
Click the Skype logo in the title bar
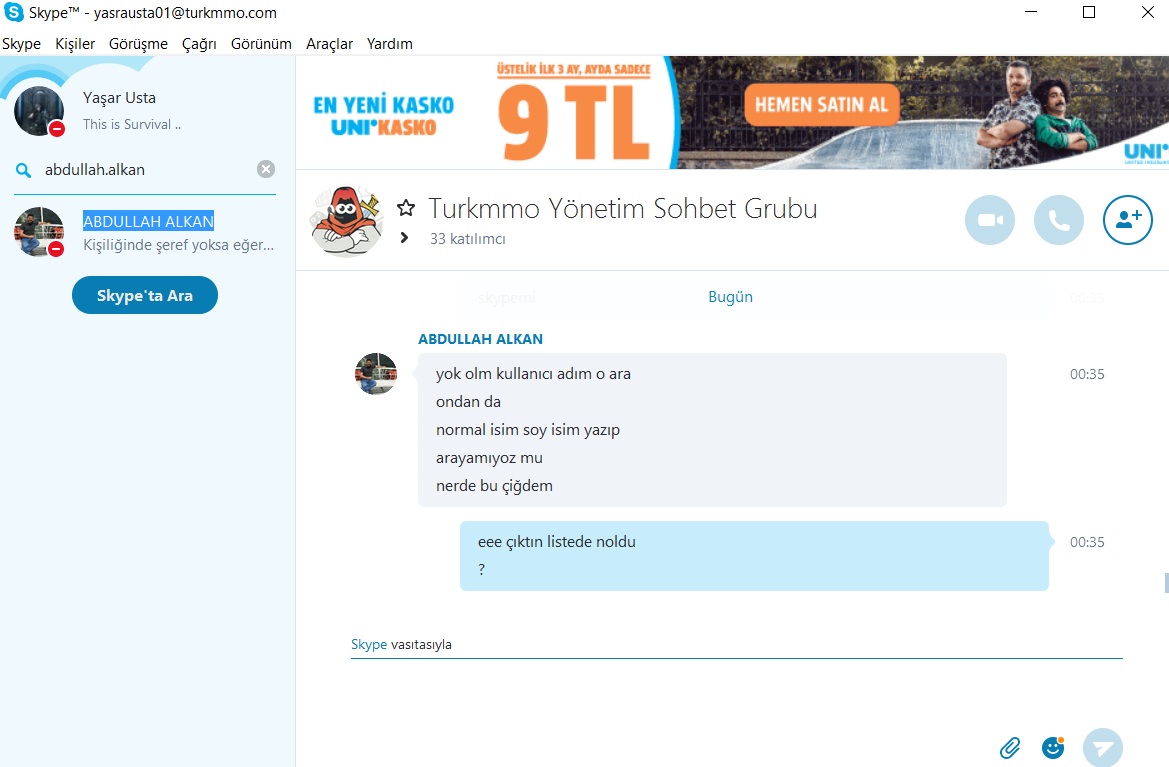(x=13, y=13)
